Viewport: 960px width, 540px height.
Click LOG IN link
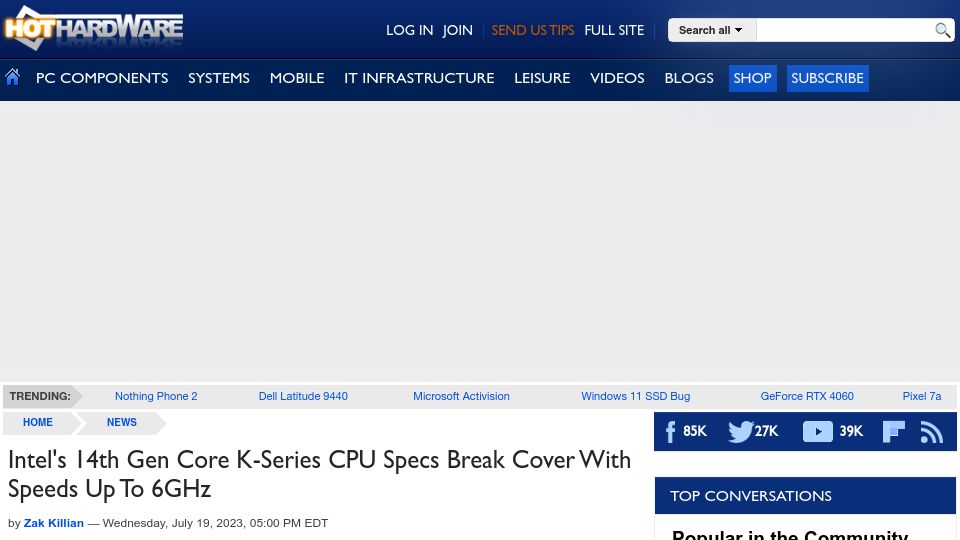[410, 30]
